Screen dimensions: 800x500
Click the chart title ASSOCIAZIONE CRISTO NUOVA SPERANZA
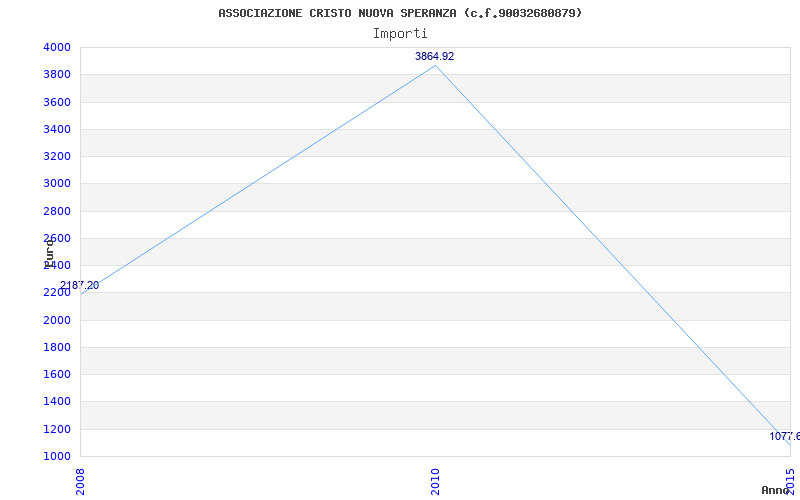click(400, 13)
